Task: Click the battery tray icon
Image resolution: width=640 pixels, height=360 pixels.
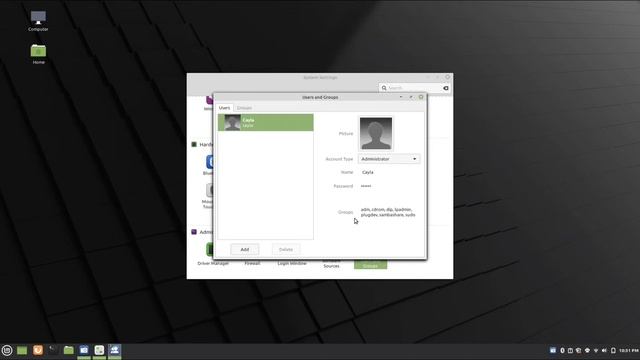Action: [613, 350]
